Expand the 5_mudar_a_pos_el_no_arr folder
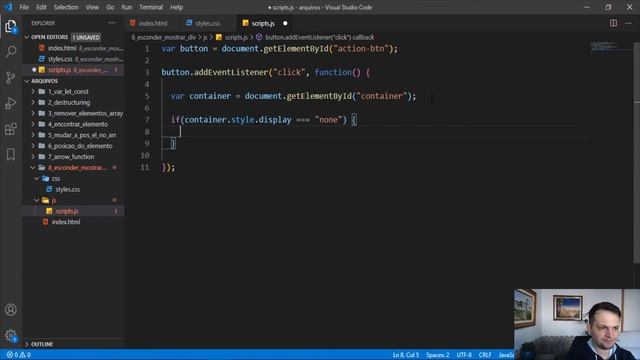 click(x=82, y=135)
